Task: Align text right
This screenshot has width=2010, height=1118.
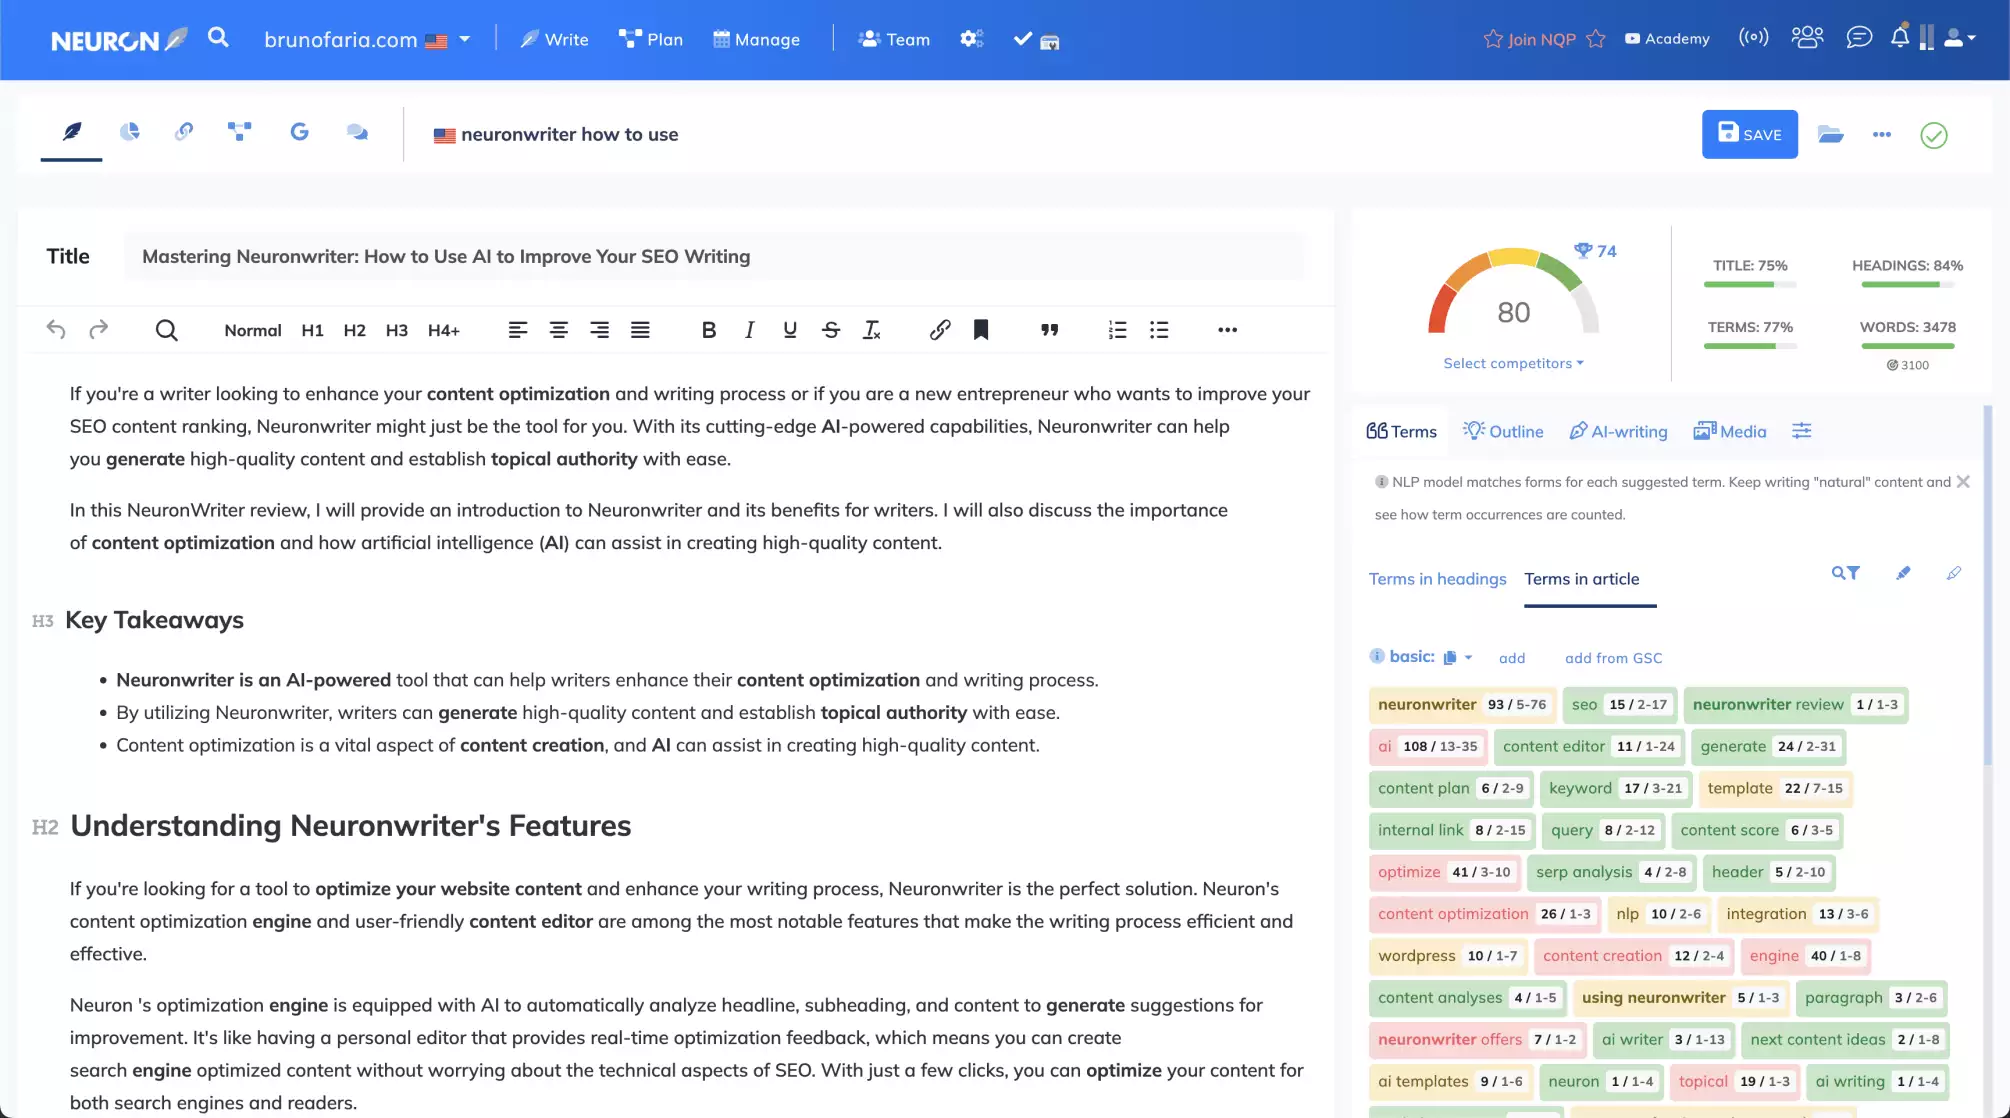Action: tap(599, 330)
